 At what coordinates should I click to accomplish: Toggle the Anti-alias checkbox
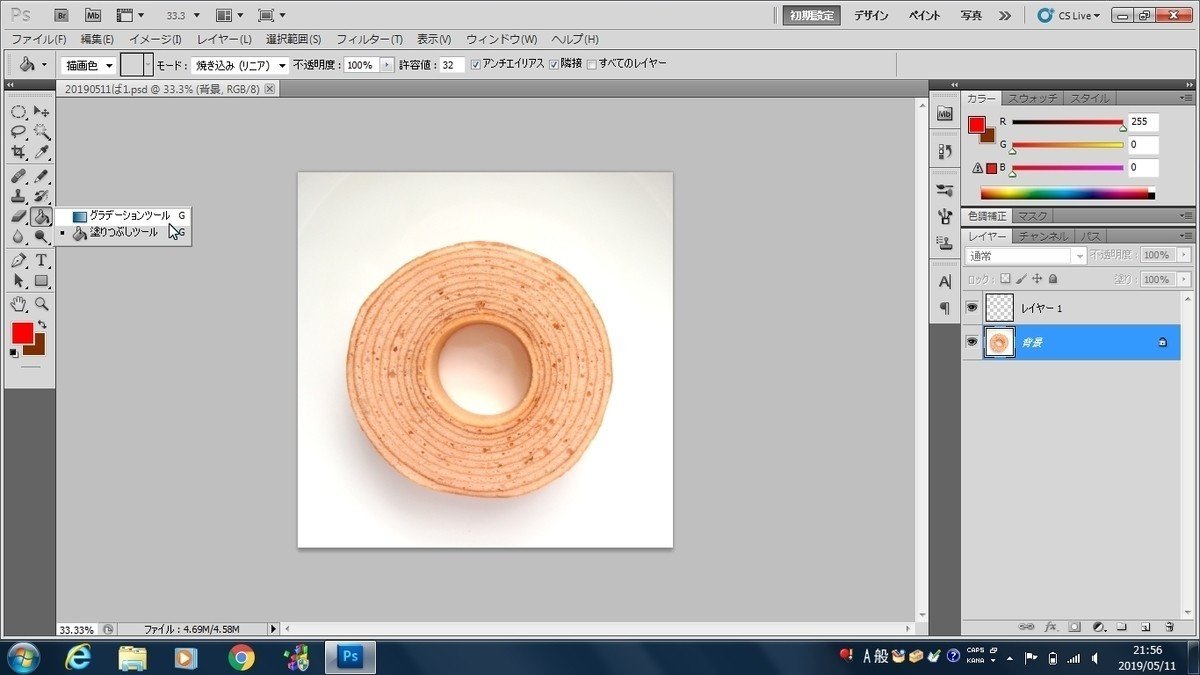tap(475, 64)
